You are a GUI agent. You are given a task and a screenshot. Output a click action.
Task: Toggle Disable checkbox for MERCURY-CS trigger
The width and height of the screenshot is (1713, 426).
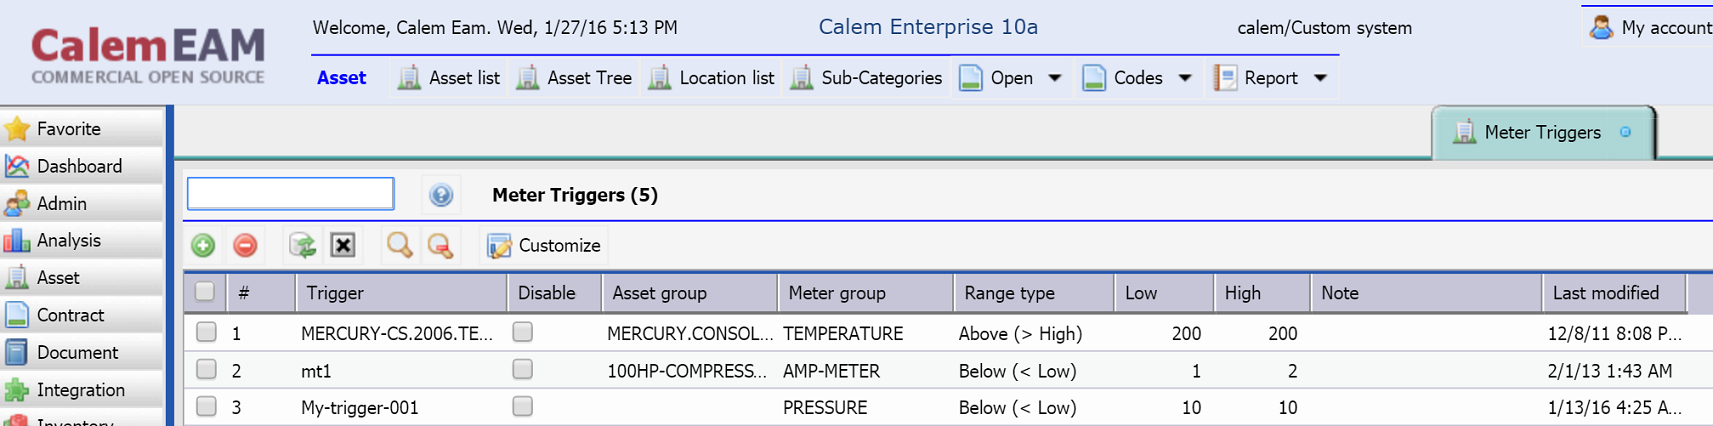click(522, 332)
